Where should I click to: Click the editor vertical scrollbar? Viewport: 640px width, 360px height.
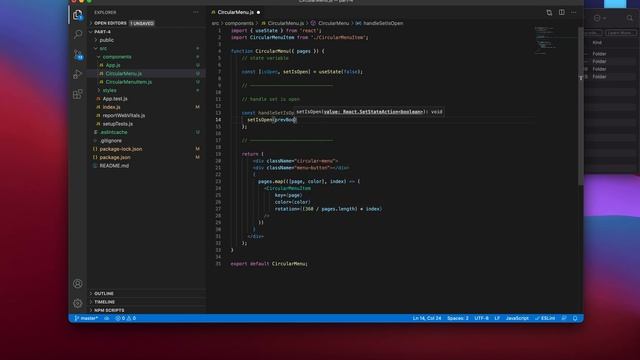click(580, 106)
